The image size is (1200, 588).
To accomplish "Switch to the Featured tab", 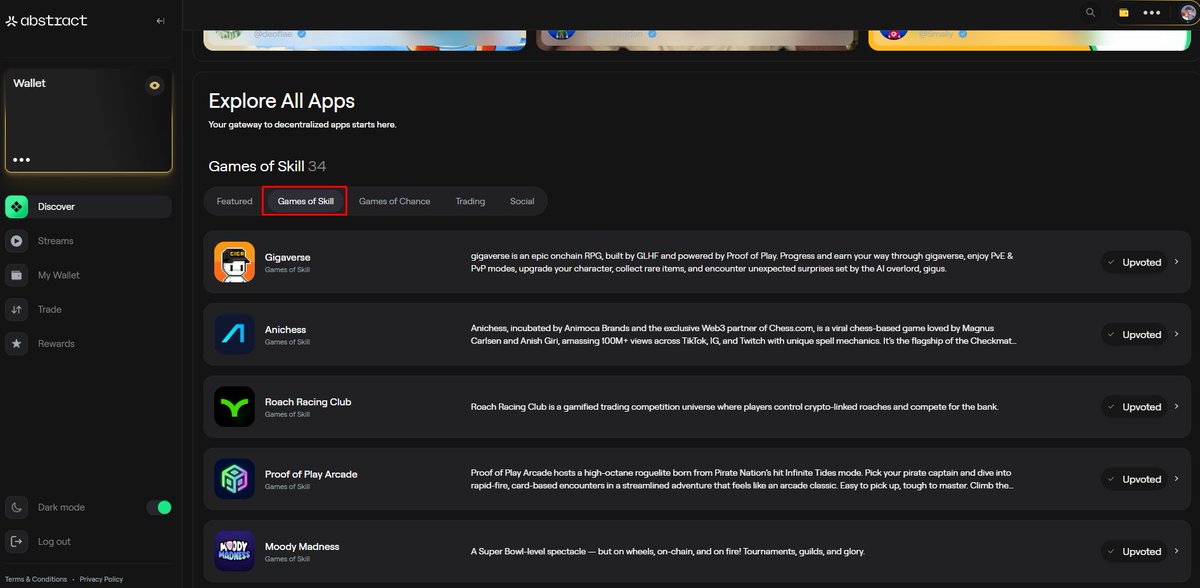I will point(234,201).
